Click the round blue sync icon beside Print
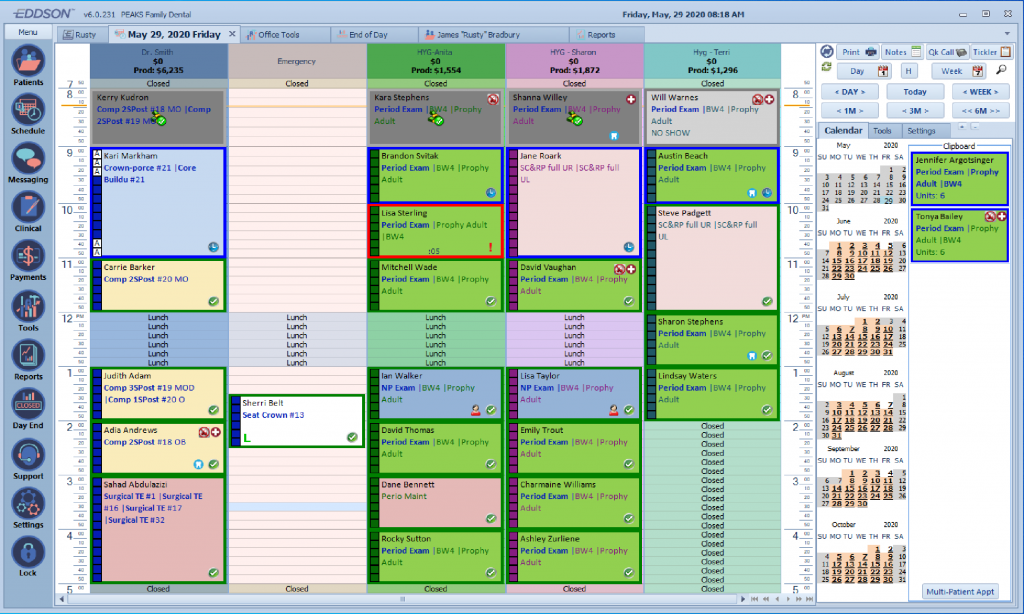This screenshot has height=614, width=1024. [827, 52]
